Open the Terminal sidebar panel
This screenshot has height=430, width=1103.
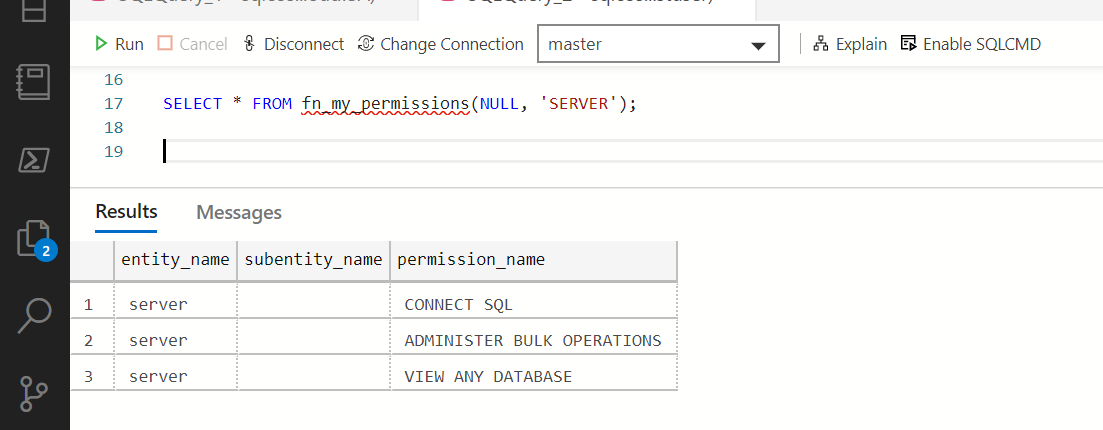coord(34,160)
